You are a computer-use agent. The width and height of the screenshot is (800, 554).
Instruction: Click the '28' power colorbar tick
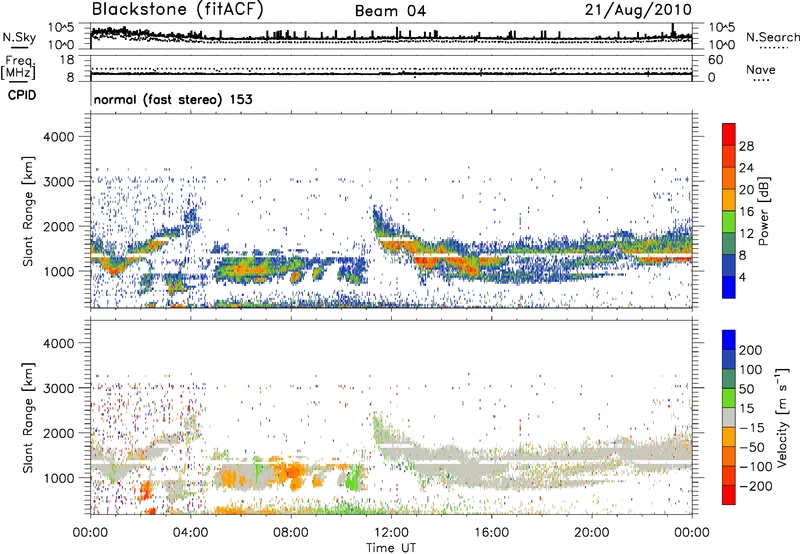coord(746,146)
